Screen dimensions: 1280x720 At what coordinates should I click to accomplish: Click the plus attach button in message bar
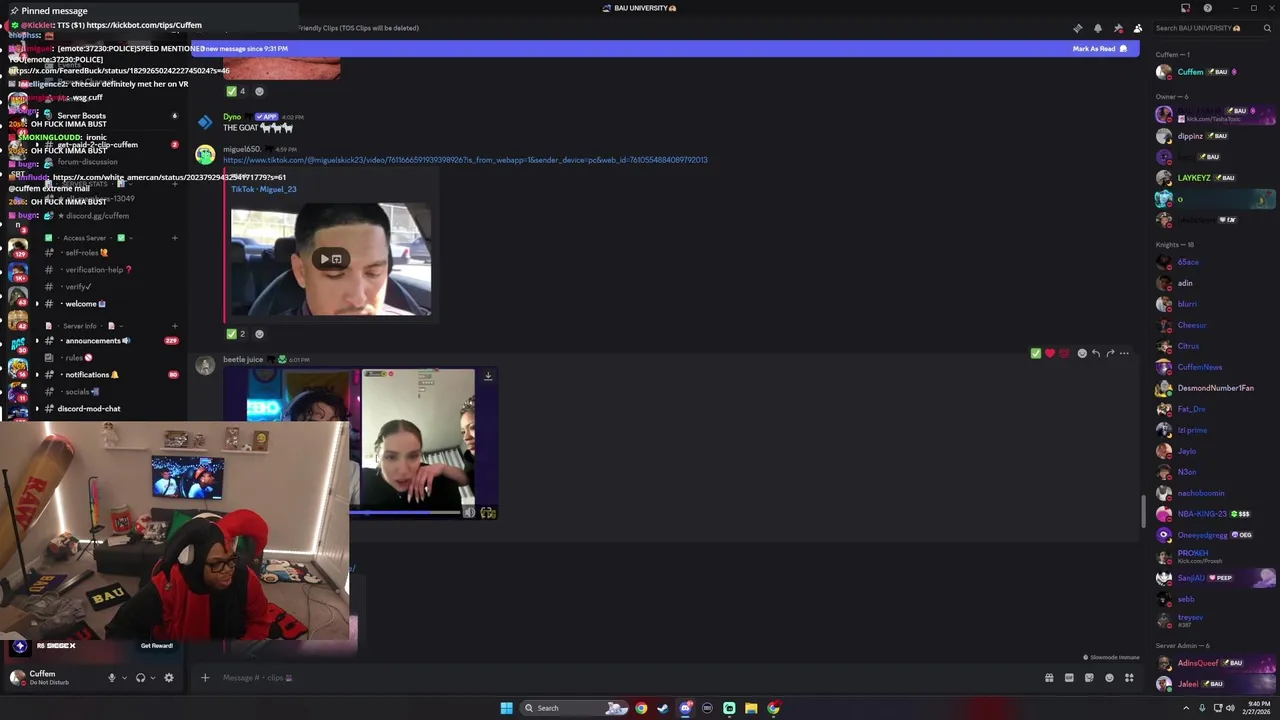coord(205,678)
